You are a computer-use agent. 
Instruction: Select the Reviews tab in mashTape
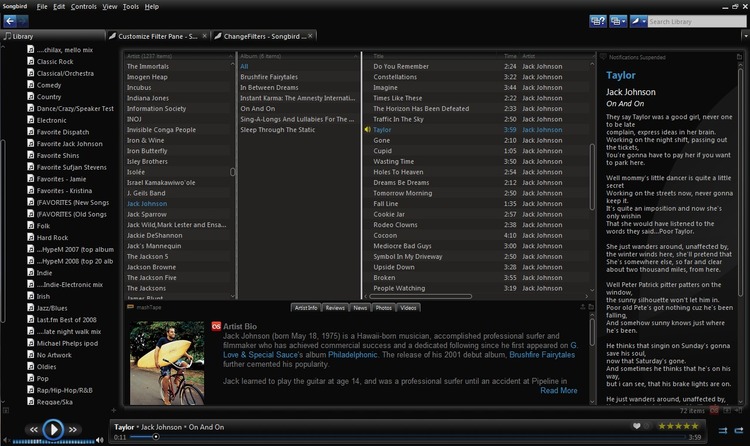pos(335,308)
